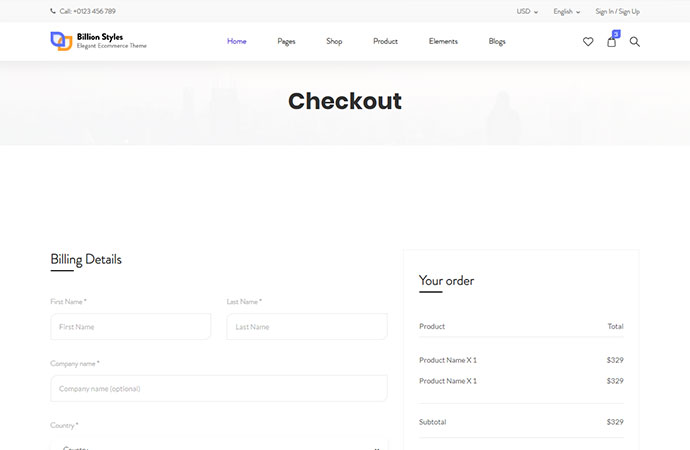Open the shopping cart bag icon

611,42
